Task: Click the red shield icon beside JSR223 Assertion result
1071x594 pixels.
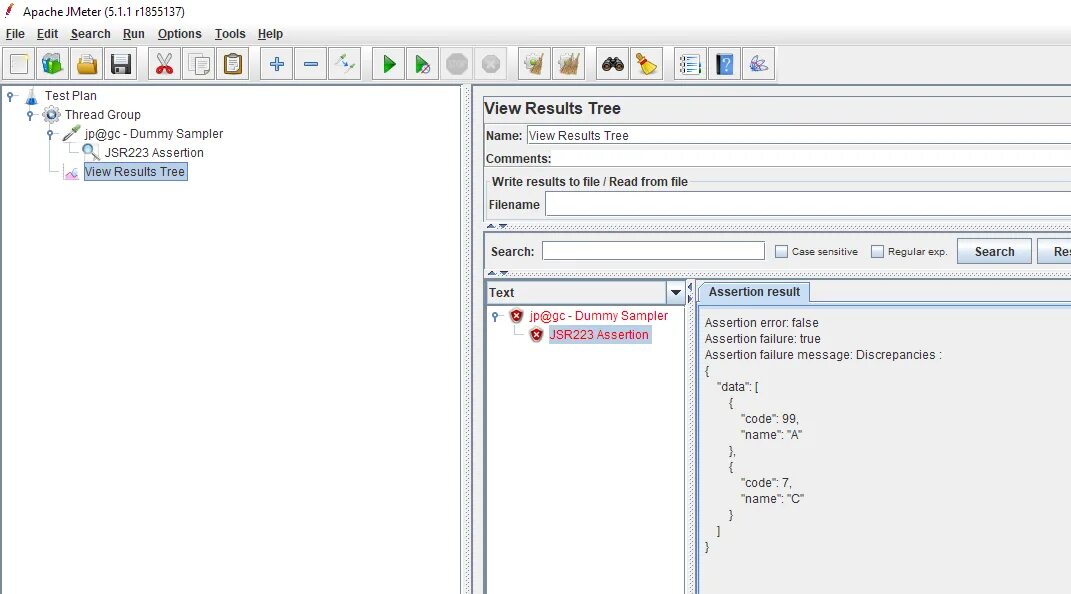Action: (536, 335)
